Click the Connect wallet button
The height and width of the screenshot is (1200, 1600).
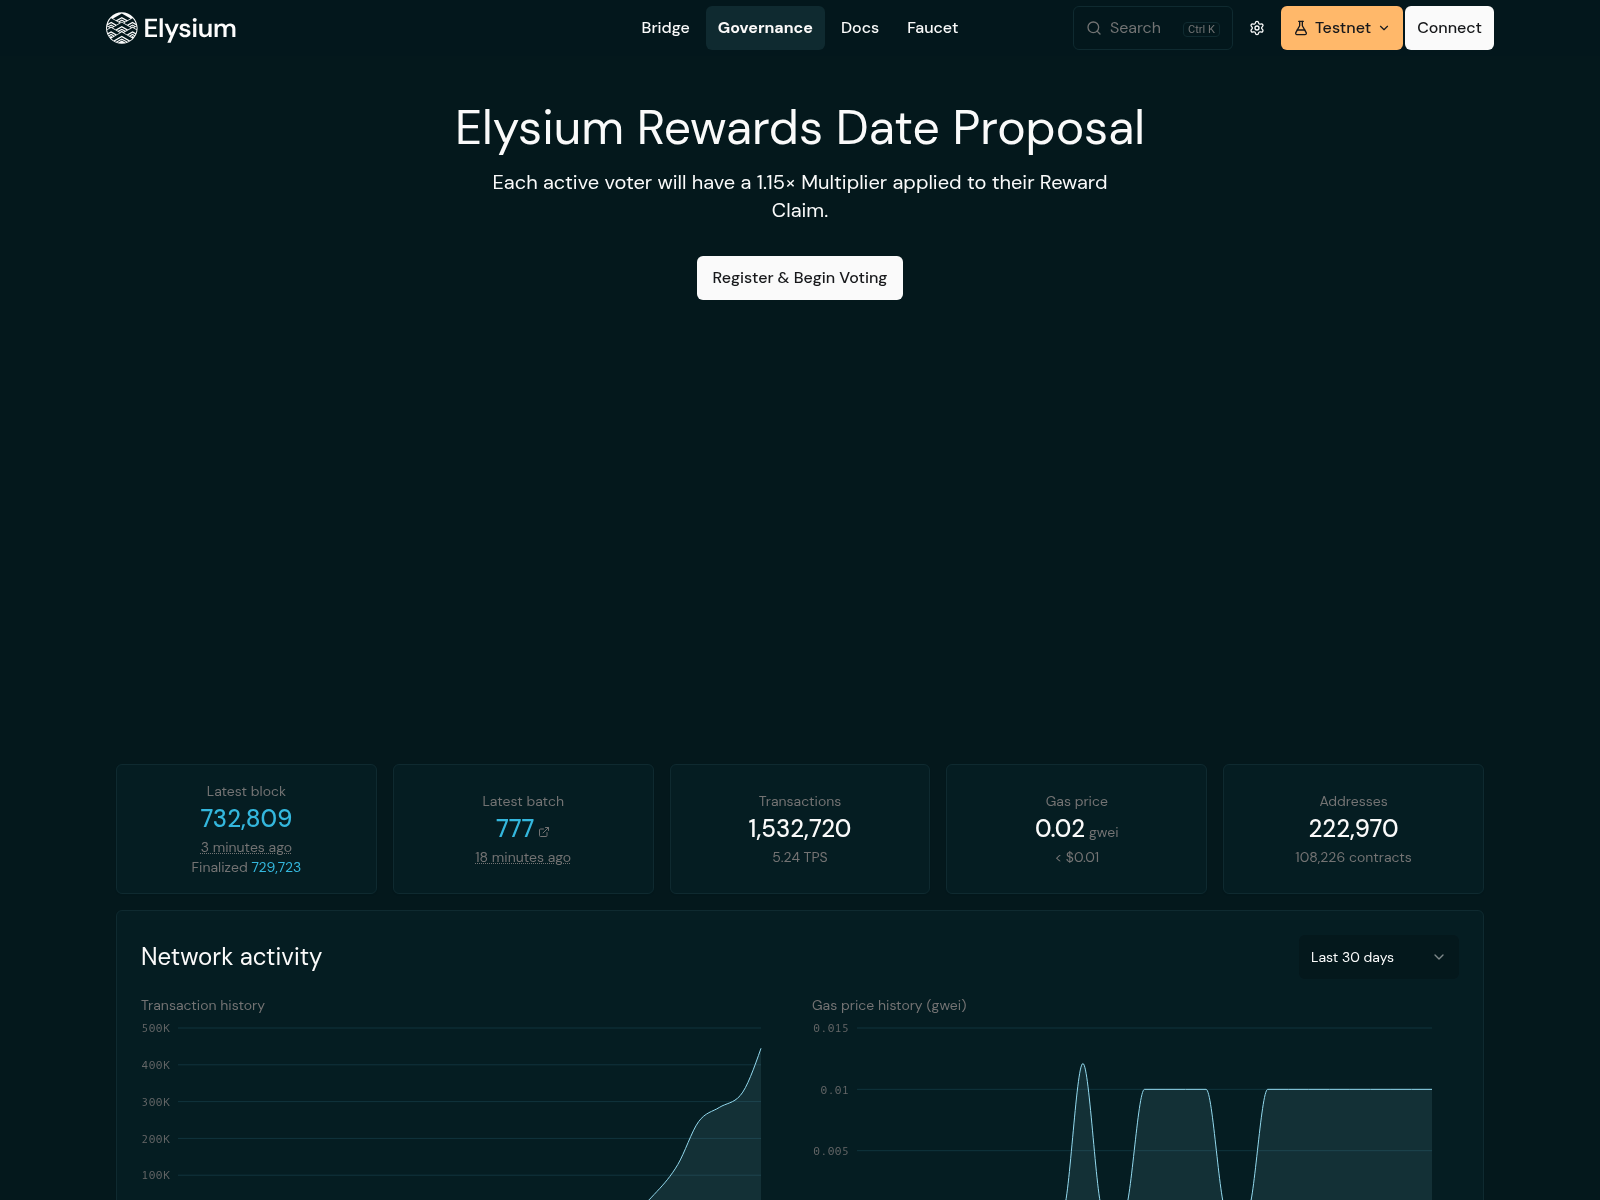1449,28
